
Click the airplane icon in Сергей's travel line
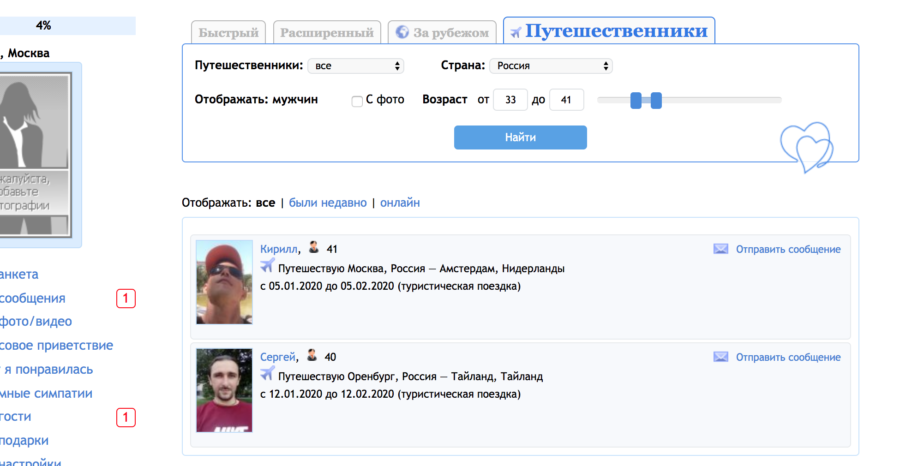tap(267, 374)
